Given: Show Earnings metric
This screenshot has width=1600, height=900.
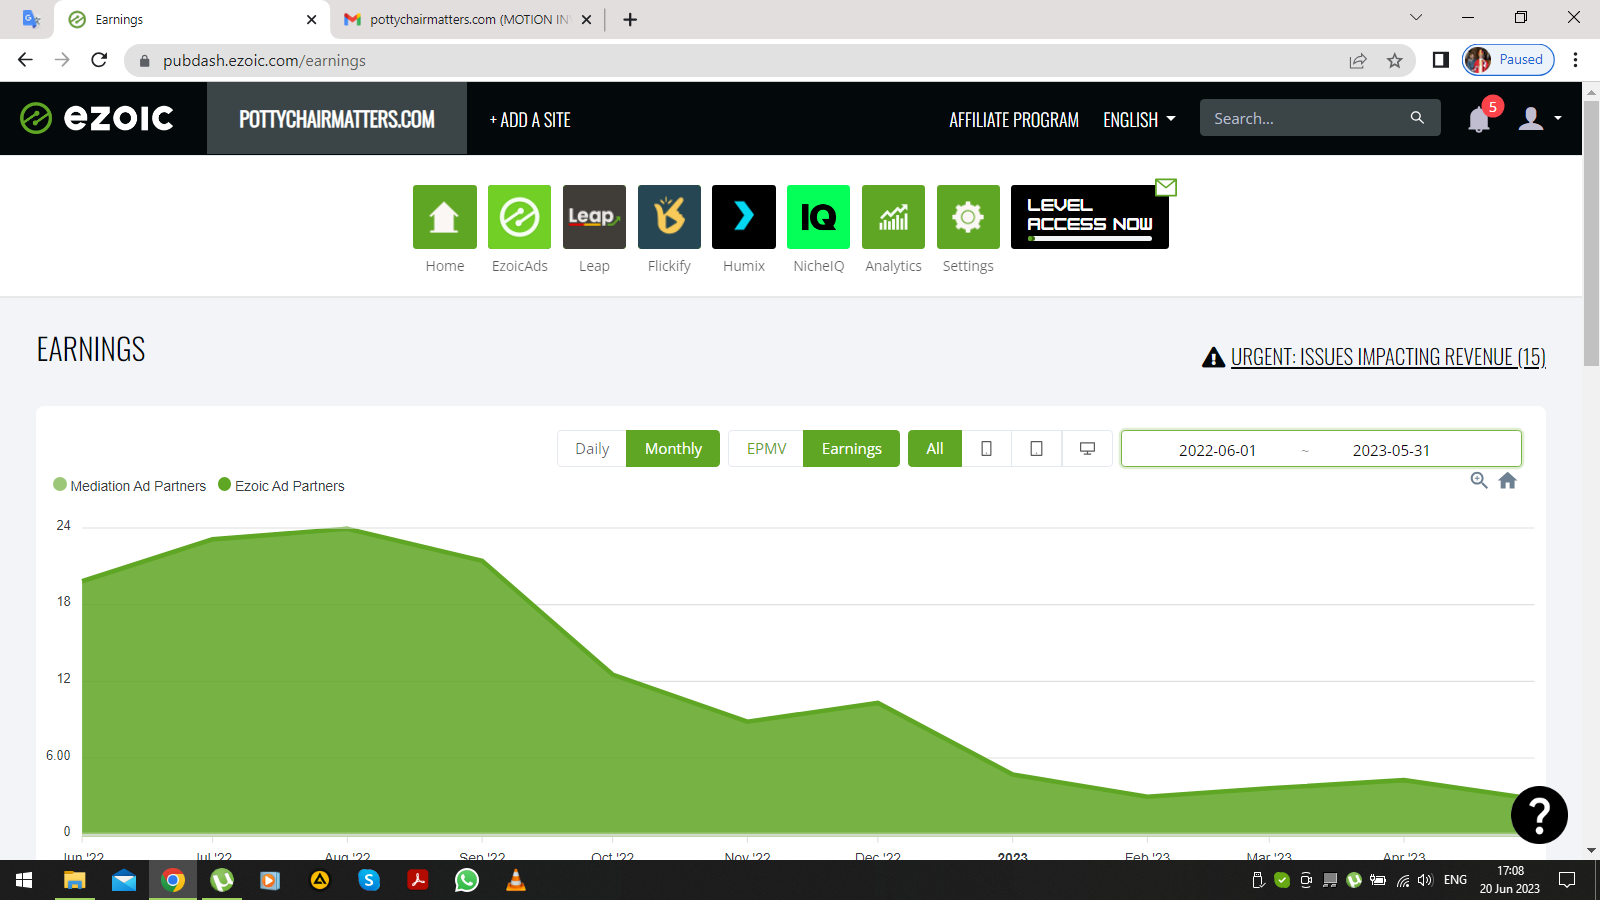Looking at the screenshot, I should (852, 449).
